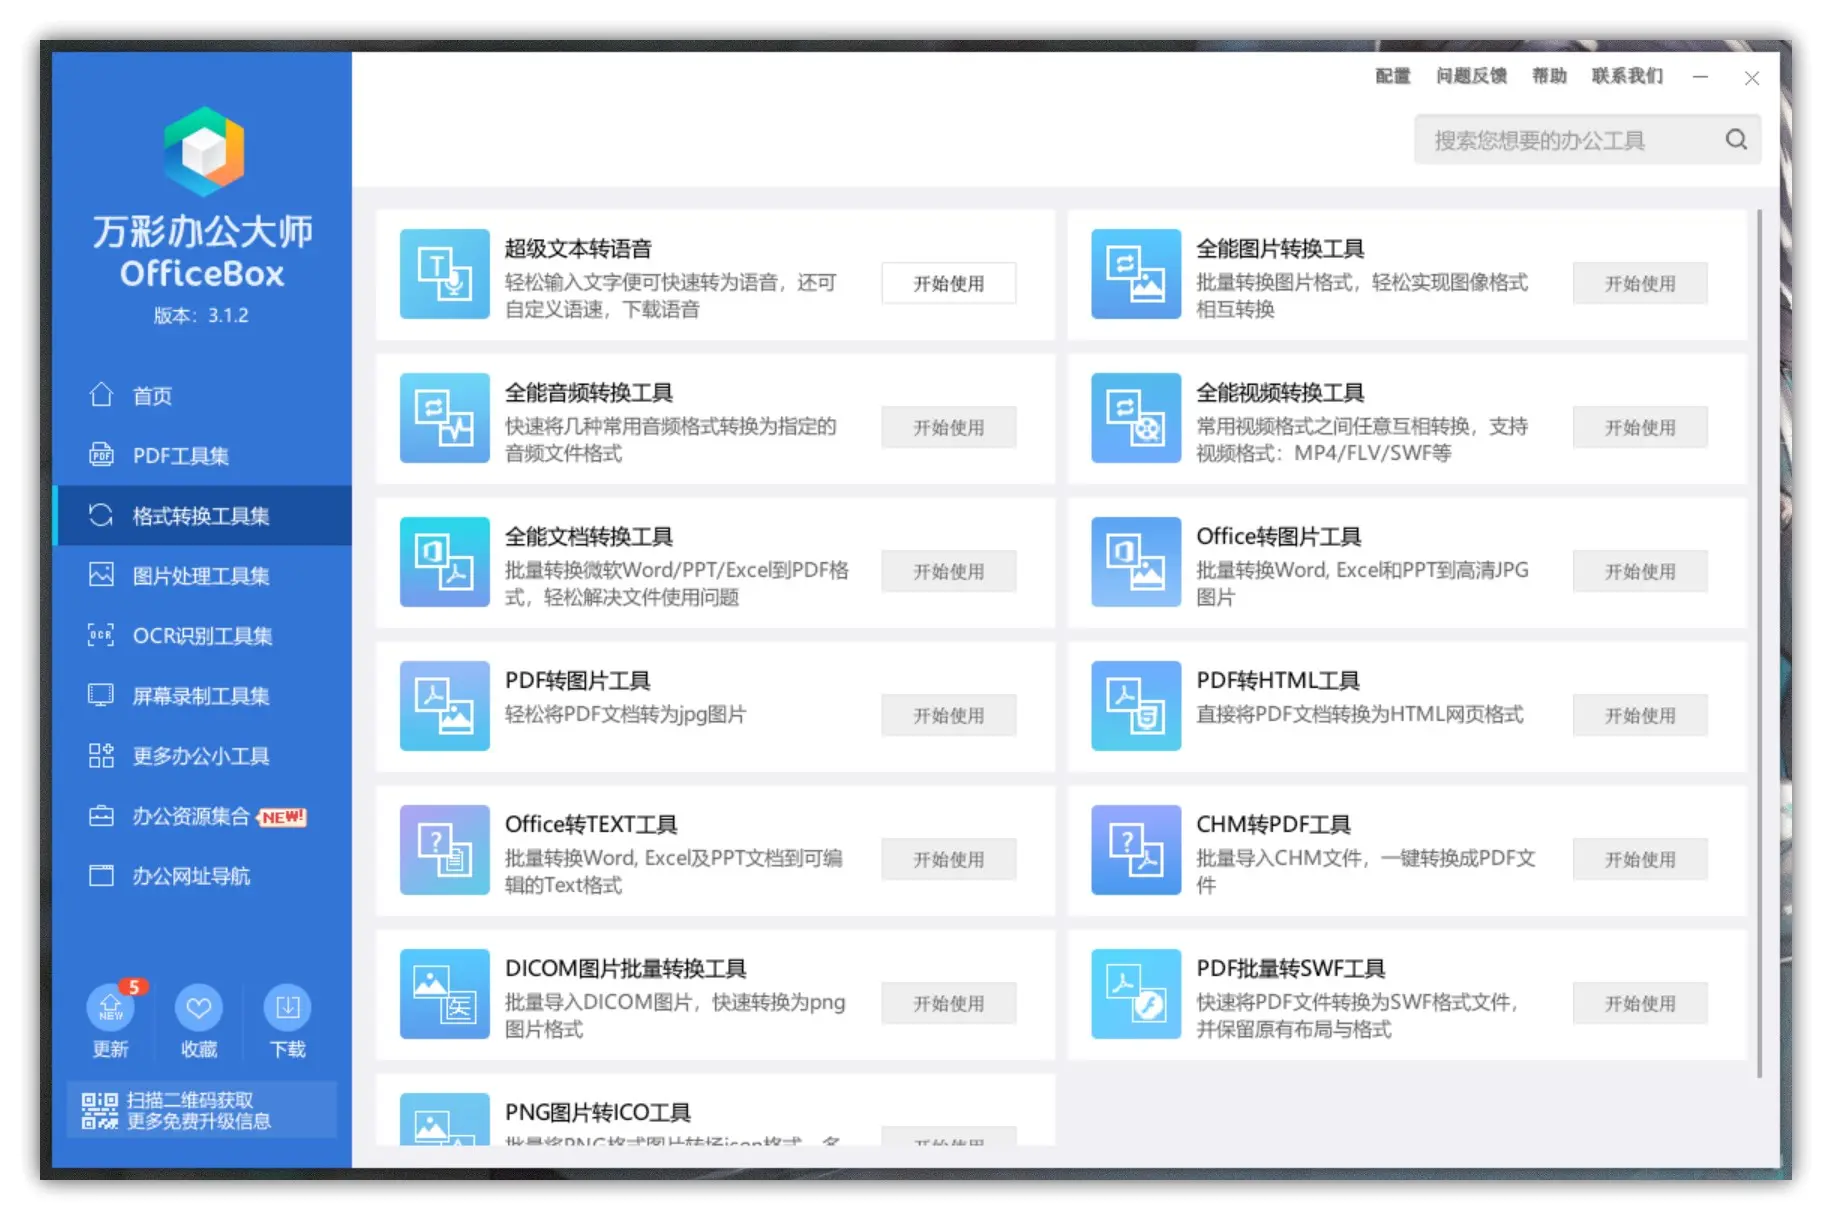
Task: Open the 超级文本转语音 tool icon
Action: 444,274
